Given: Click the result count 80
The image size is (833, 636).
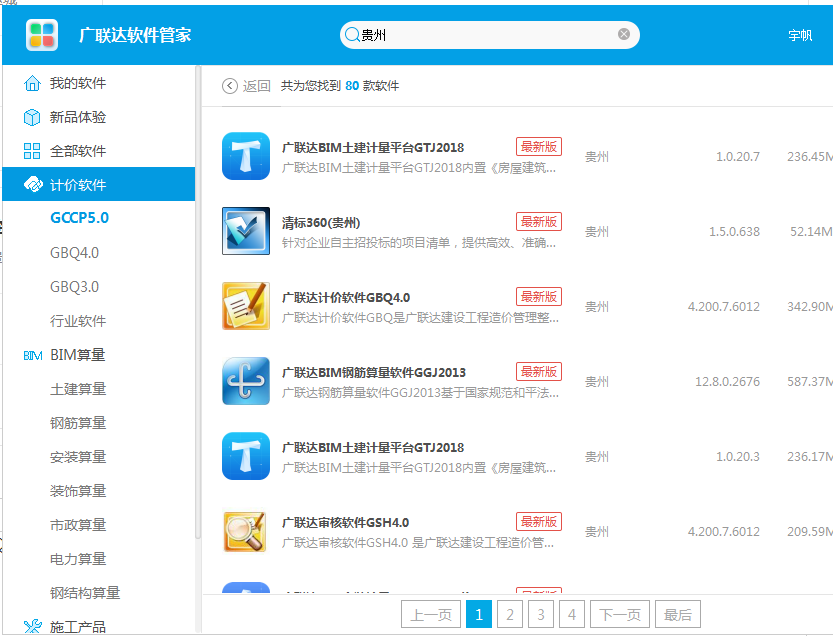Looking at the screenshot, I should 352,86.
